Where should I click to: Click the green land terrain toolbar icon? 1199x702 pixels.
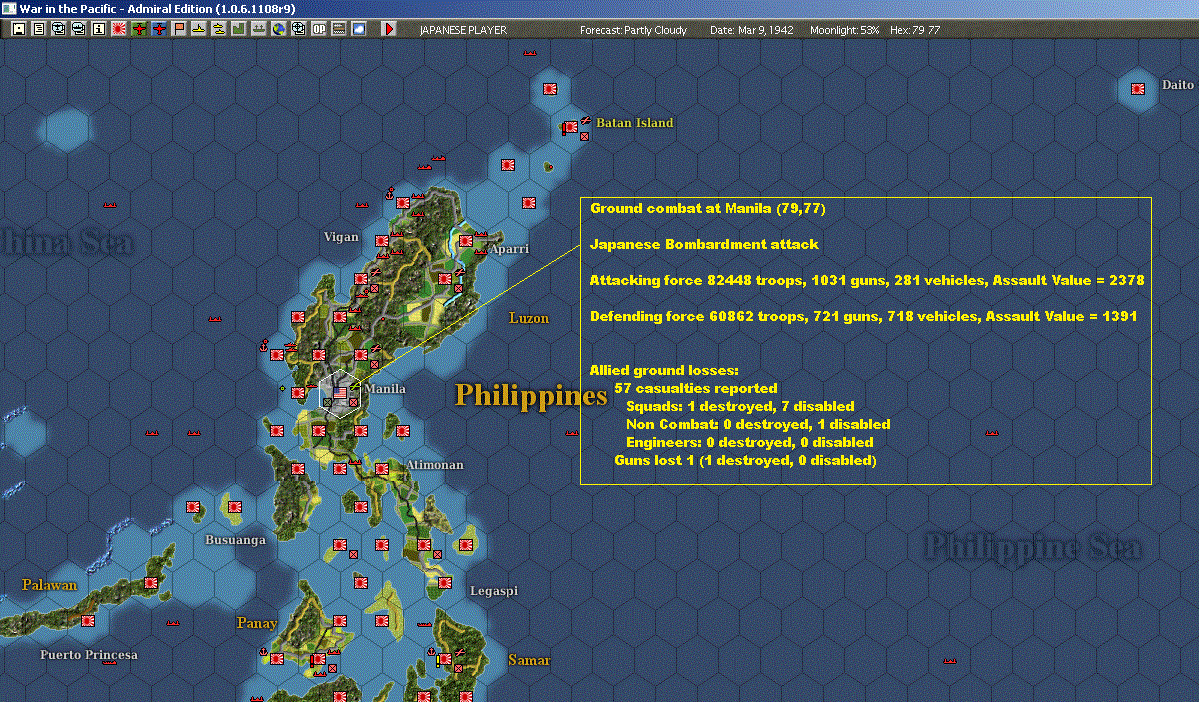(238, 29)
